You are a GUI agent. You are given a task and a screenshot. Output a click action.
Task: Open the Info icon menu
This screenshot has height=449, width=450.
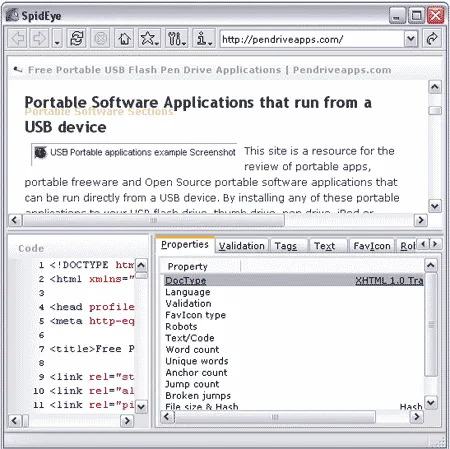point(203,39)
